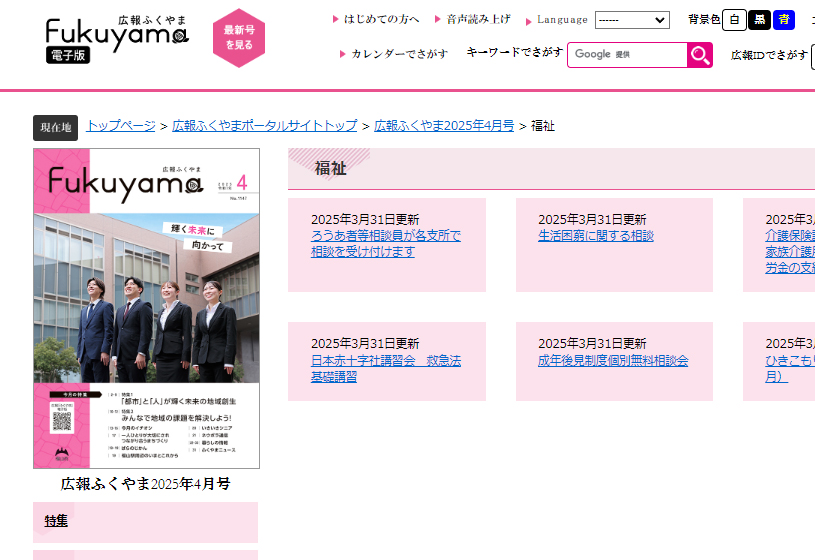Set background color to black (黒)
The width and height of the screenshot is (815, 560).
click(759, 20)
